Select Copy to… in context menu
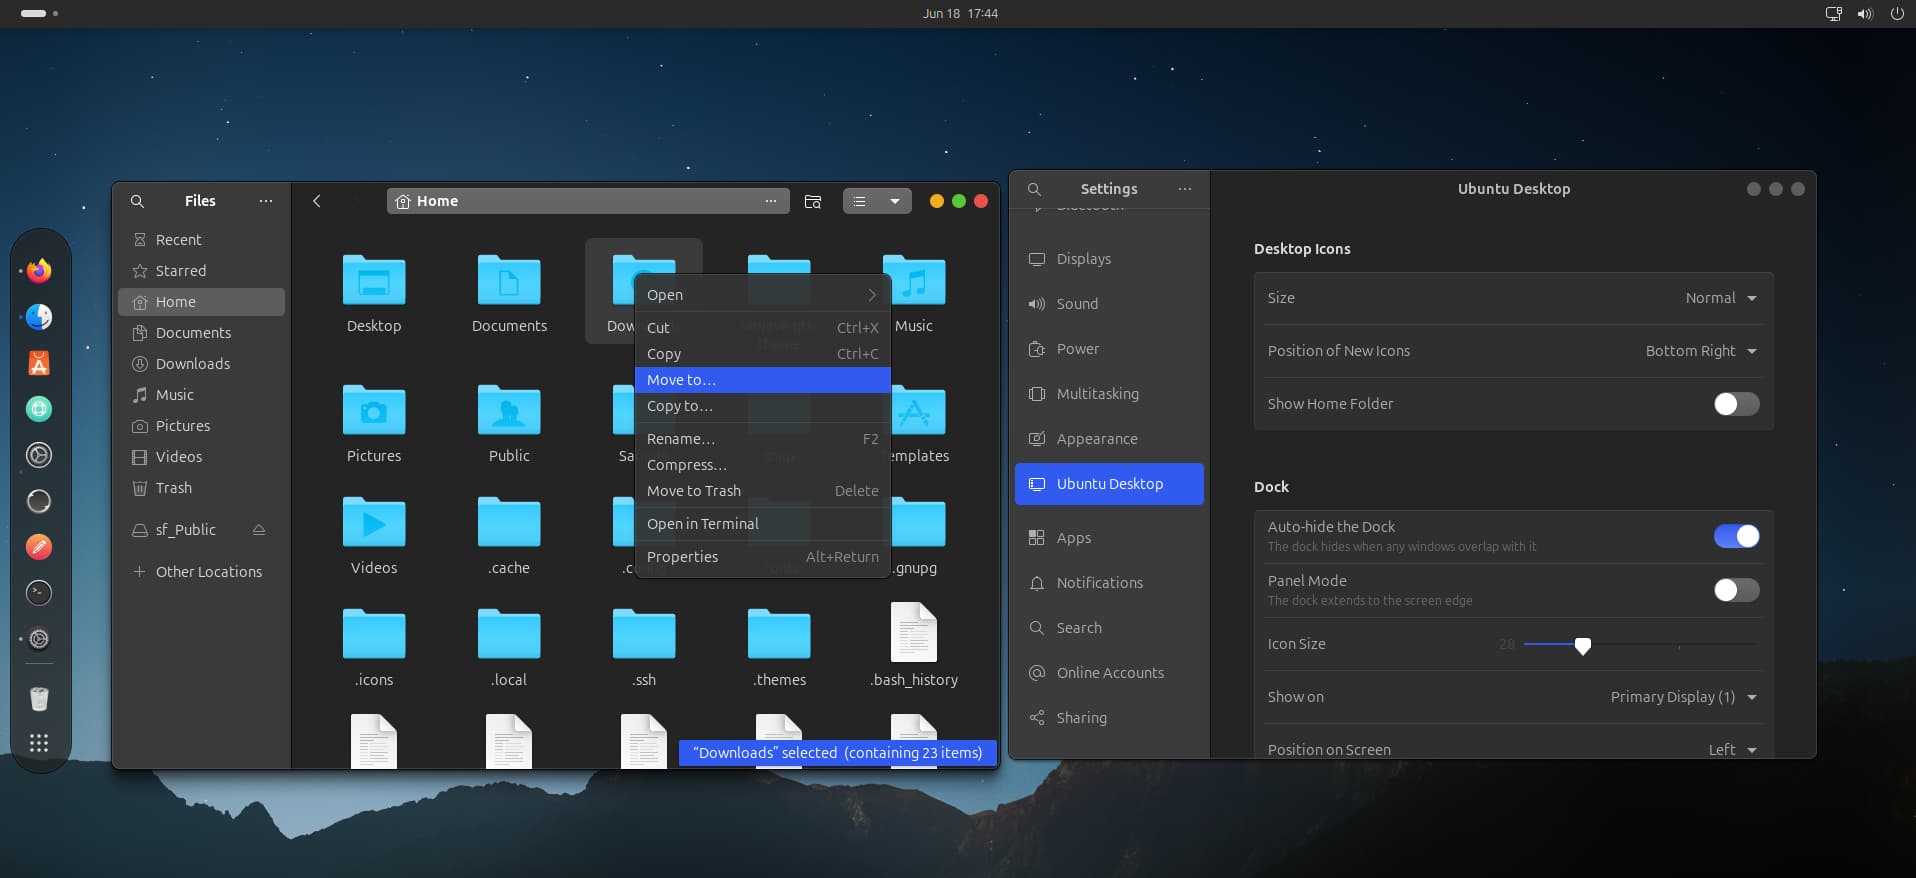1916x878 pixels. [762, 406]
